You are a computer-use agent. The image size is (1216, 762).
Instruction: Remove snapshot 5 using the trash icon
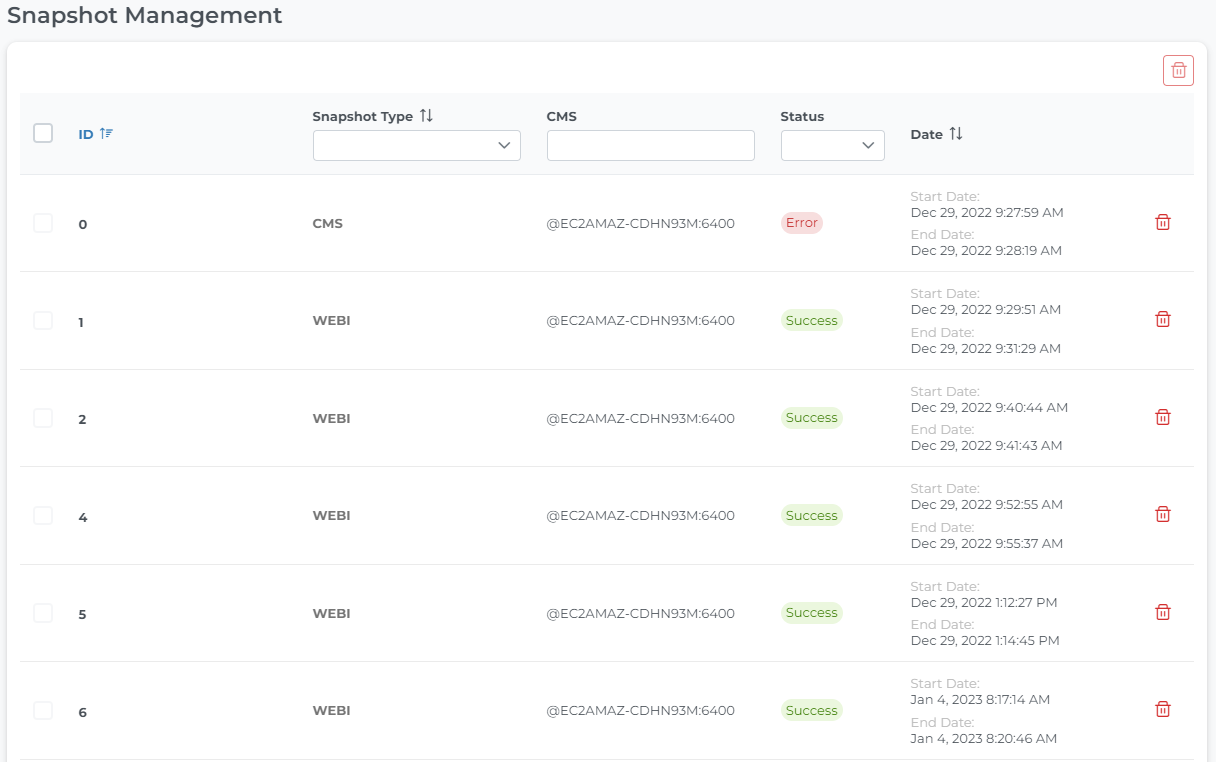(x=1163, y=611)
